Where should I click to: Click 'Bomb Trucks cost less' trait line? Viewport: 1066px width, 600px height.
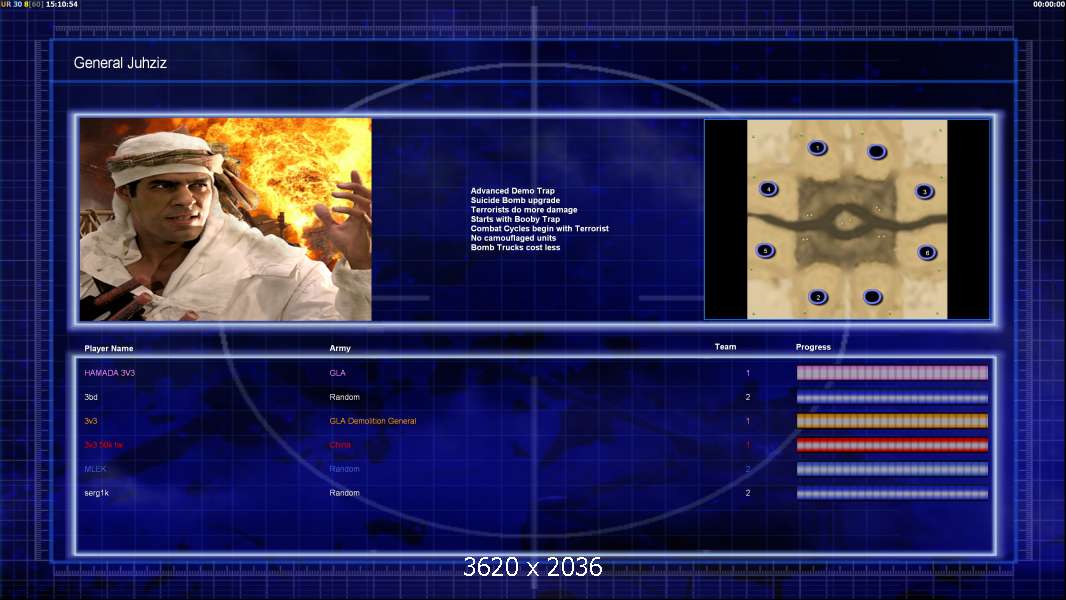tap(515, 248)
